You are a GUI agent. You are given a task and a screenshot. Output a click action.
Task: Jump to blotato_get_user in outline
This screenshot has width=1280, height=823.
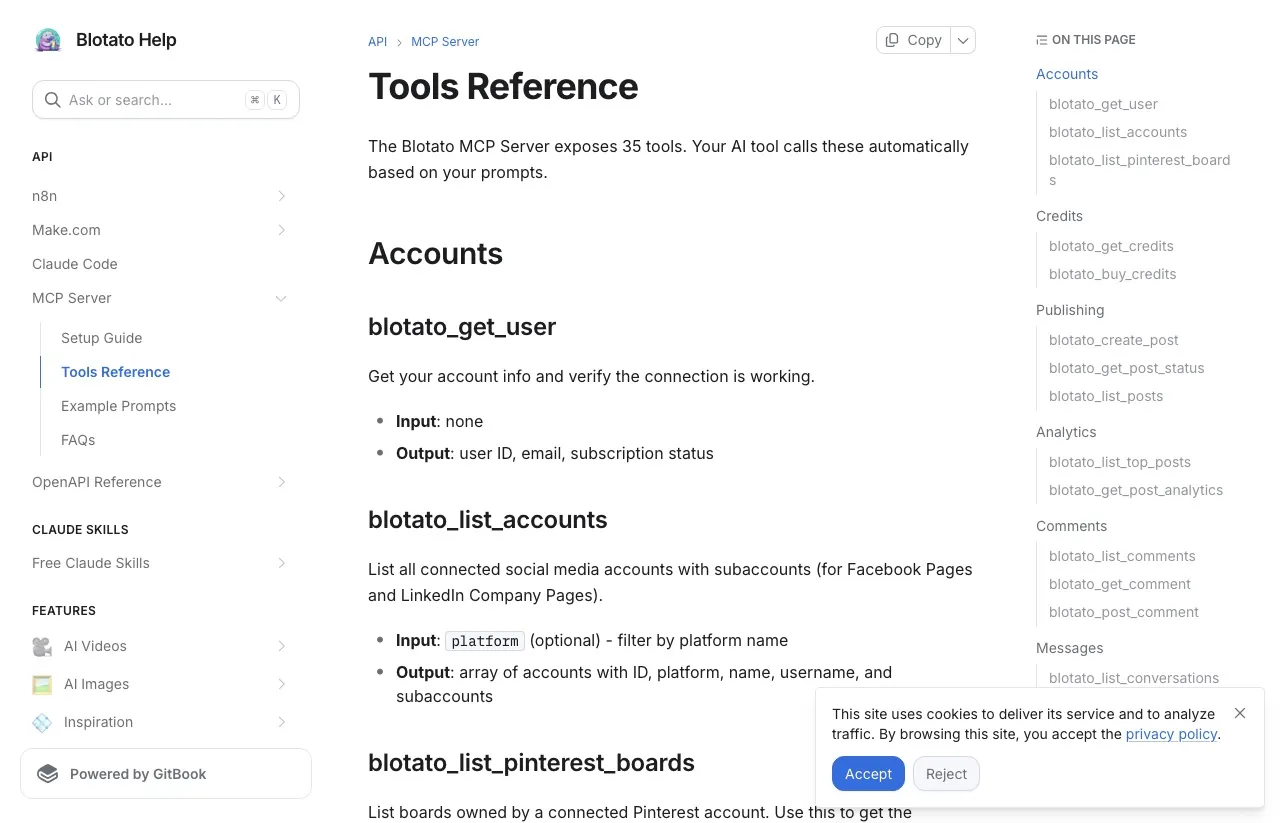(x=1103, y=104)
